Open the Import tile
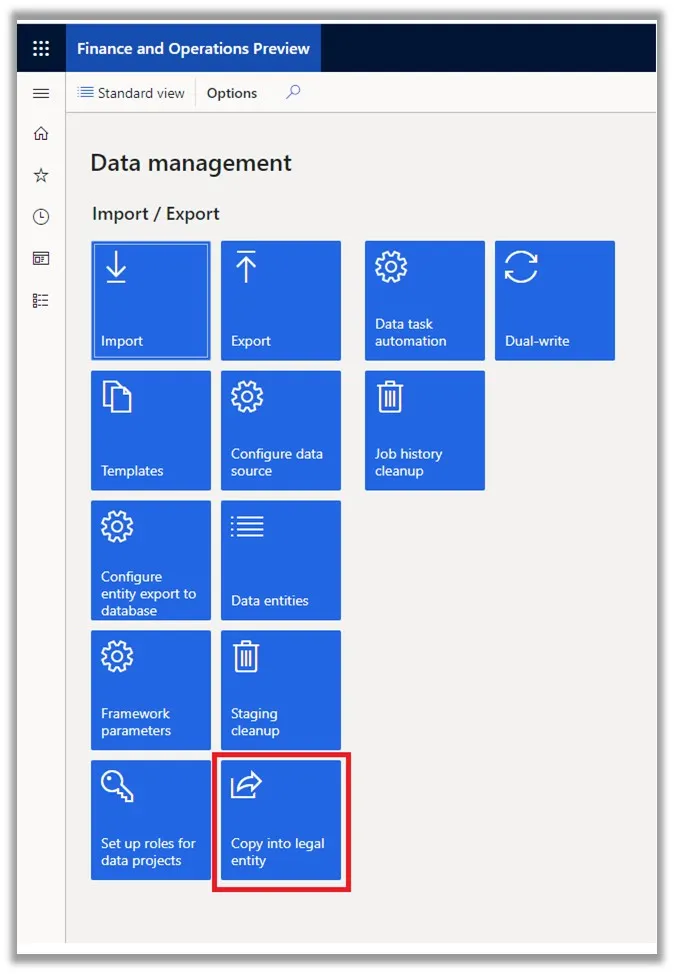 pos(151,301)
